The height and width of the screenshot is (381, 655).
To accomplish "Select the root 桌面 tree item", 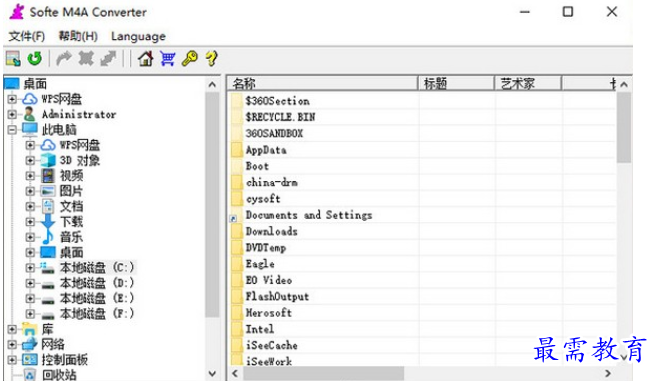I will point(35,84).
